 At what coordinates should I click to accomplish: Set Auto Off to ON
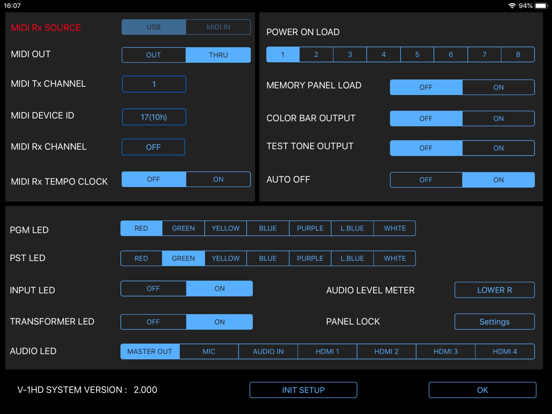coord(498,180)
